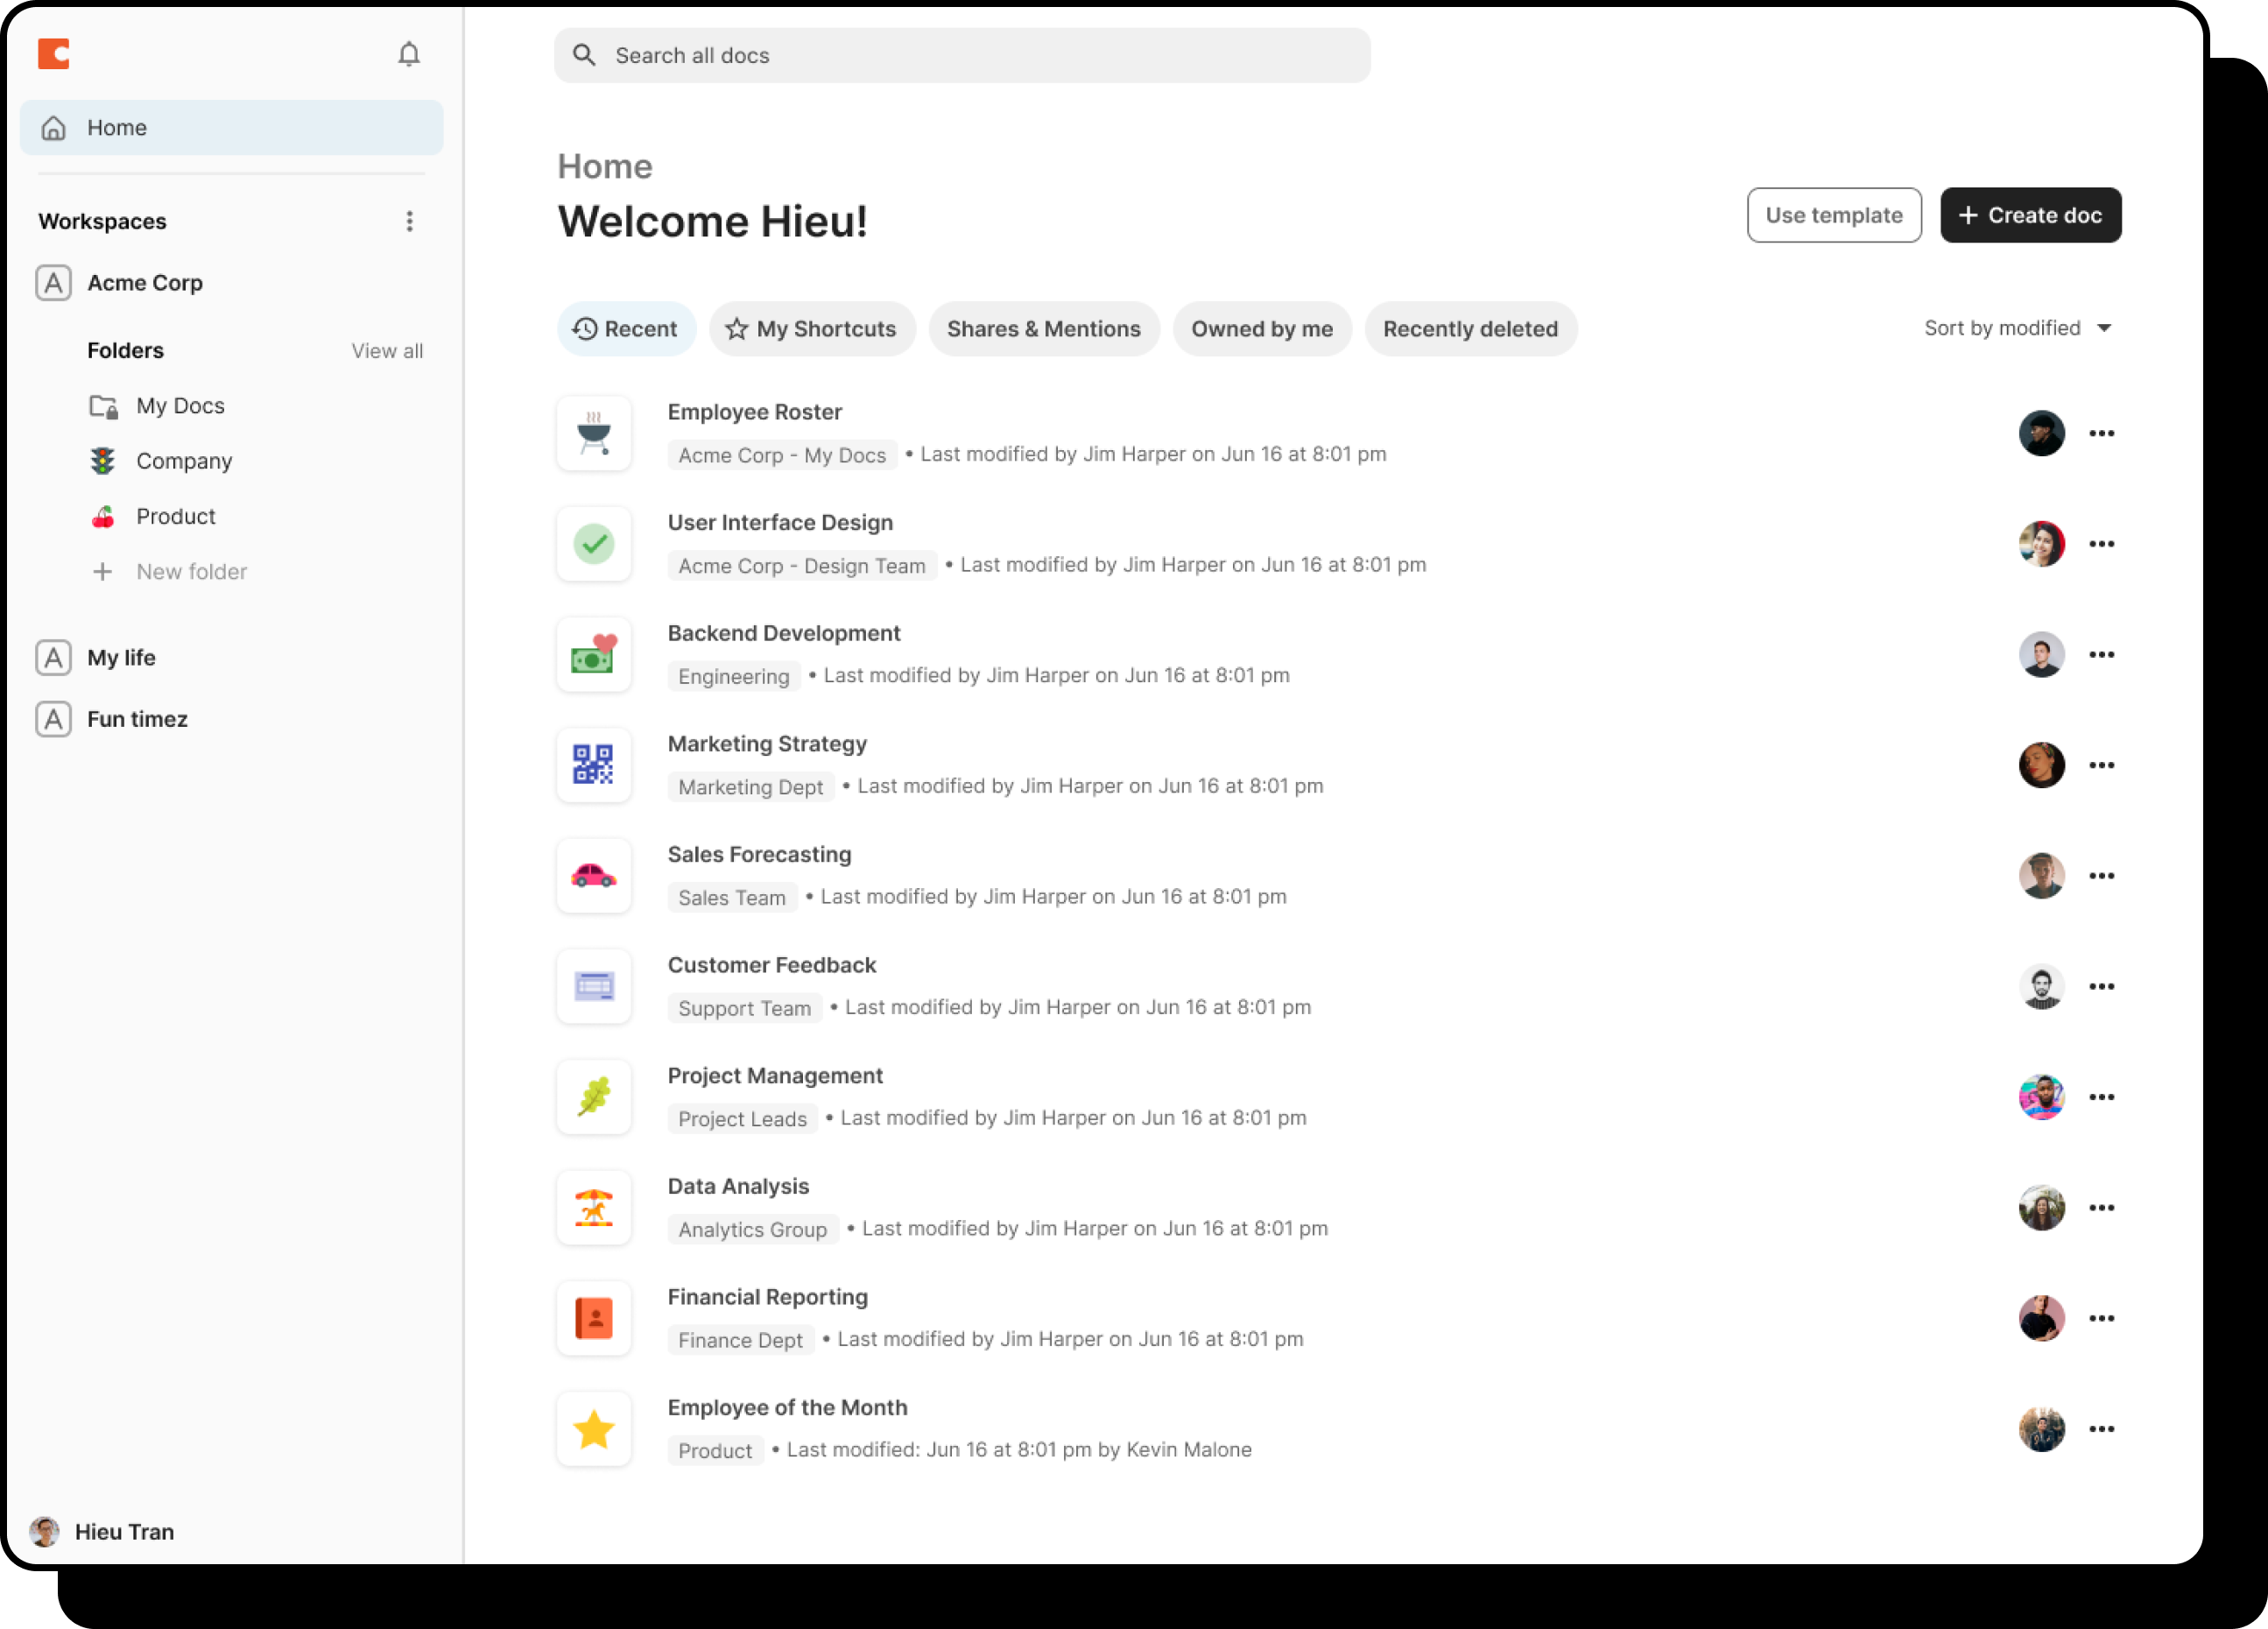
Task: Click View all folders link
Action: [x=387, y=351]
